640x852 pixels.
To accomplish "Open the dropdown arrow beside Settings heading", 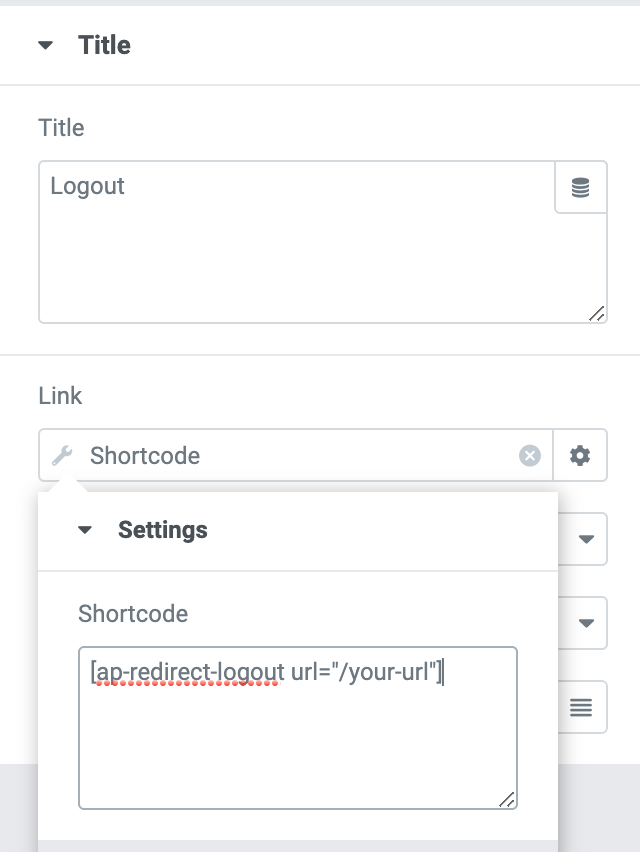I will [x=586, y=539].
